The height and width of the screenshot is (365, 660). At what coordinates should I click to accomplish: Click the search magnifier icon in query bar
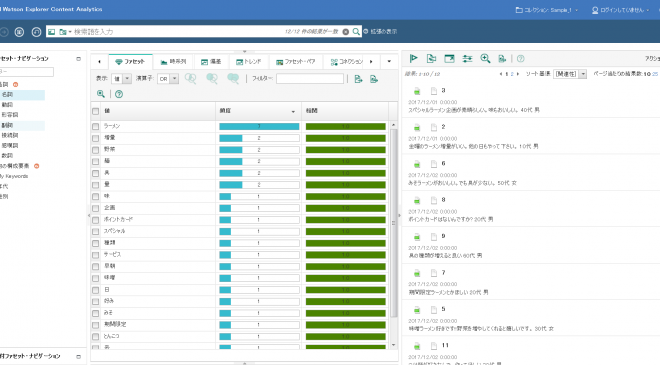click(356, 32)
